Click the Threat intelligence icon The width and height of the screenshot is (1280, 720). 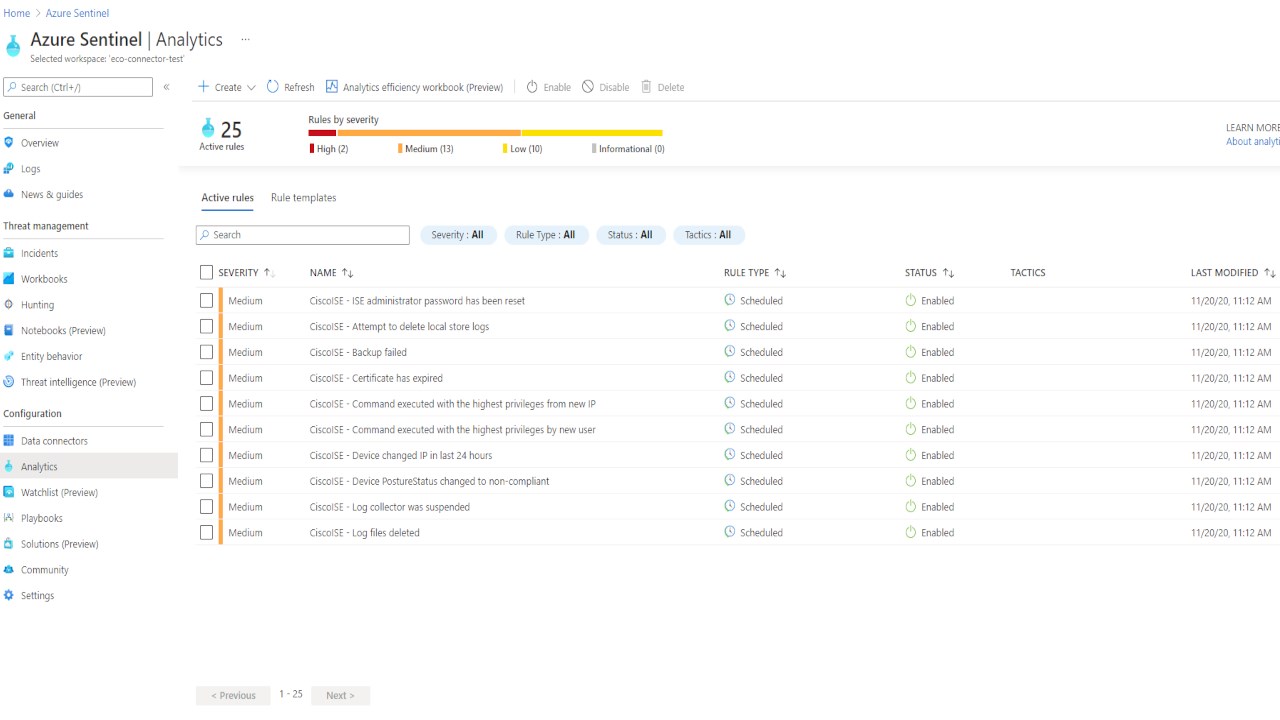coord(9,382)
